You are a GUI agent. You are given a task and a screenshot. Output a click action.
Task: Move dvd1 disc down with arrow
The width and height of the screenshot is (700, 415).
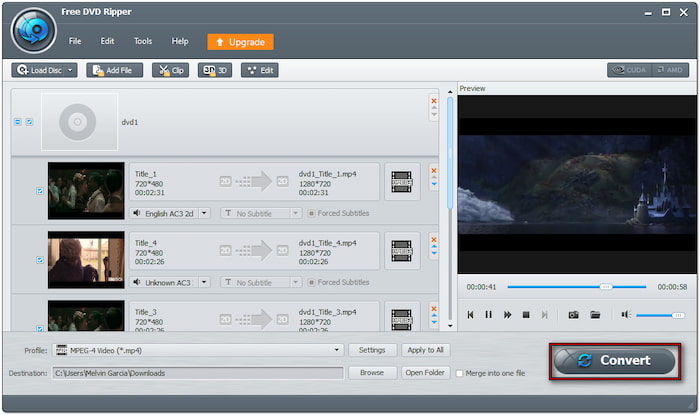[x=433, y=115]
